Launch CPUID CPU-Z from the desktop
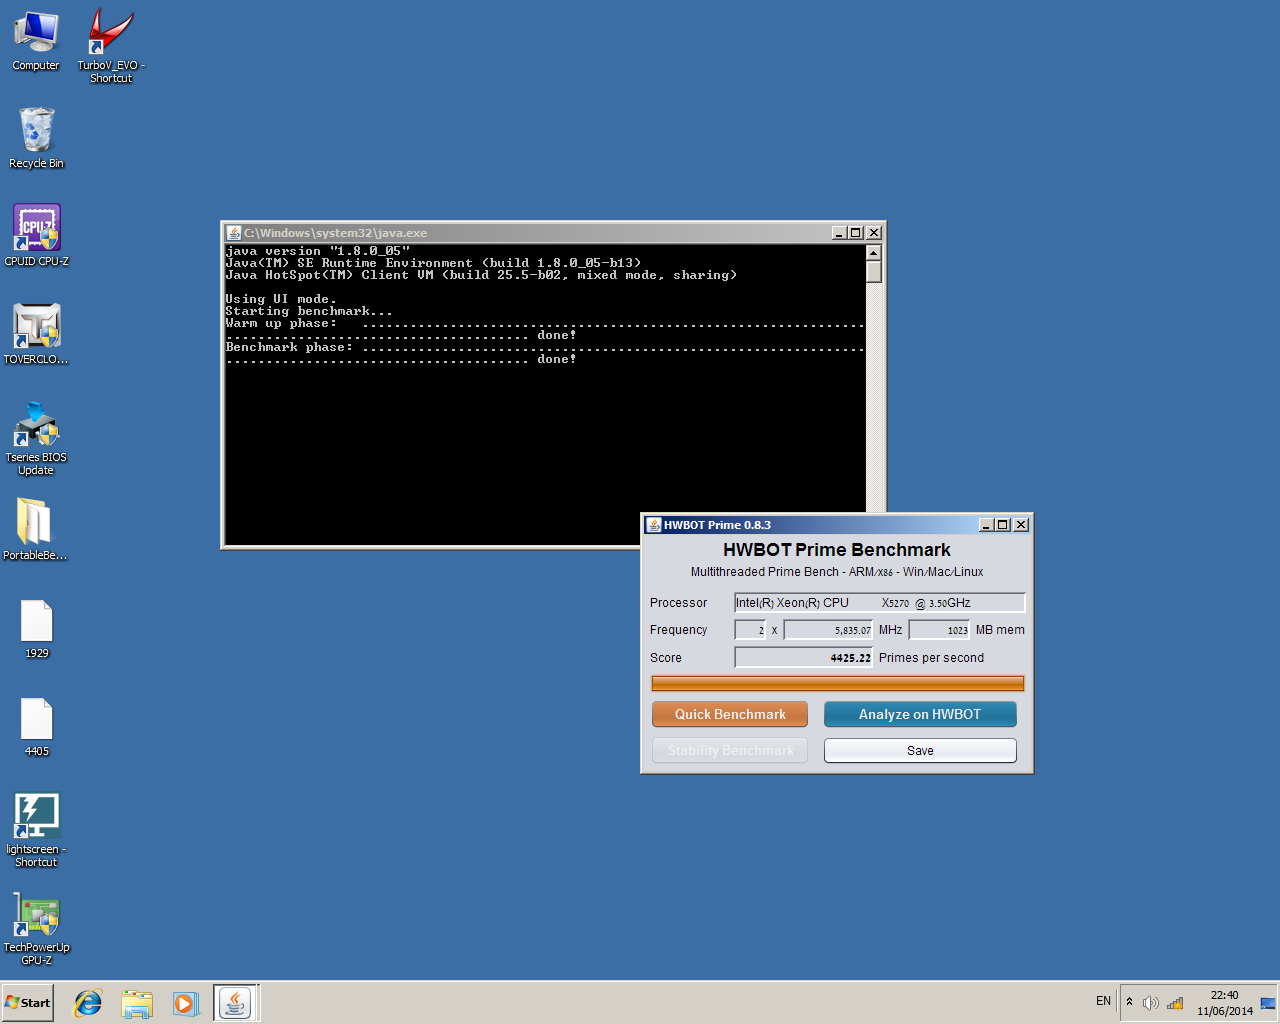The image size is (1280, 1024). pyautogui.click(x=36, y=236)
